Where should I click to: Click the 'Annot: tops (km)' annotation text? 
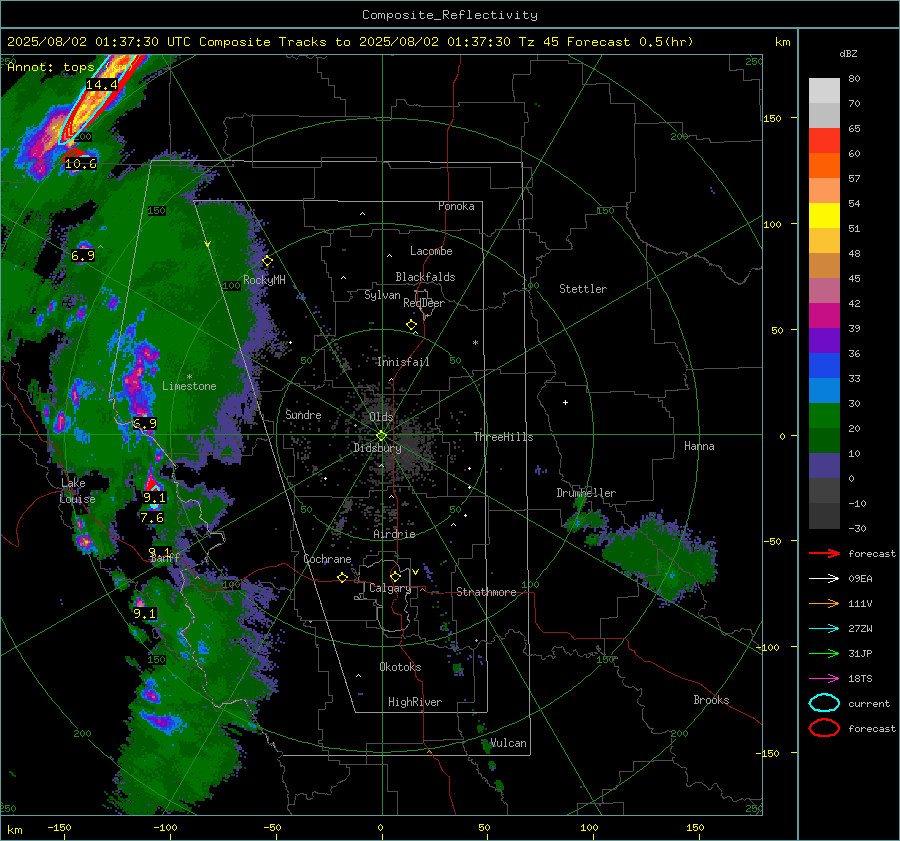coord(69,67)
